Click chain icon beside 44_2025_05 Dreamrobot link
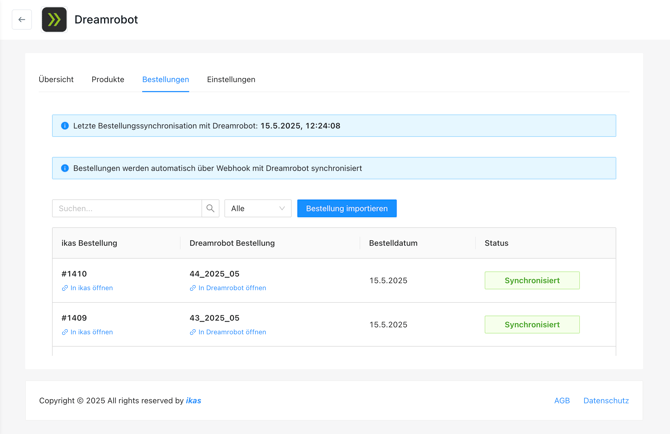 [193, 288]
